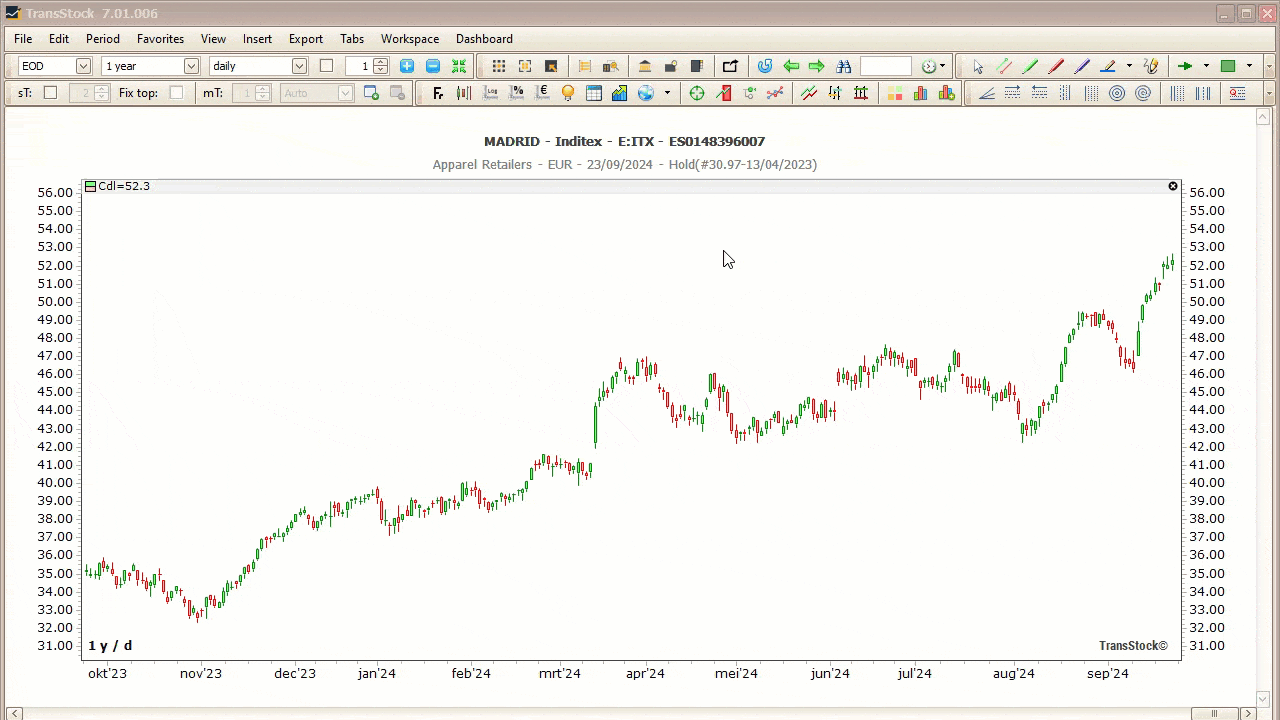Open the Workspace menu
Viewport: 1280px width, 720px height.
click(409, 39)
